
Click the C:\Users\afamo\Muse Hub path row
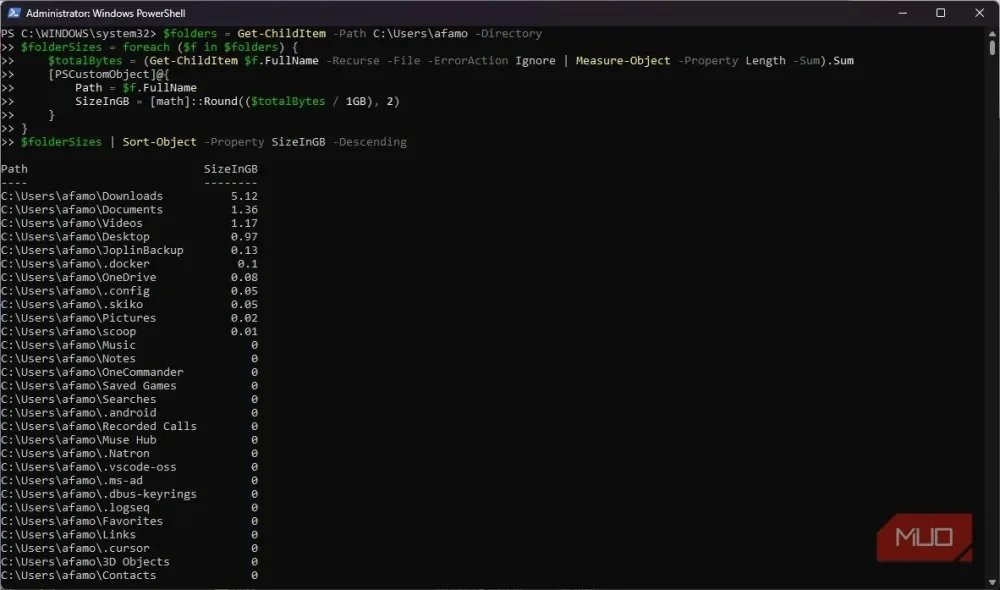point(78,440)
